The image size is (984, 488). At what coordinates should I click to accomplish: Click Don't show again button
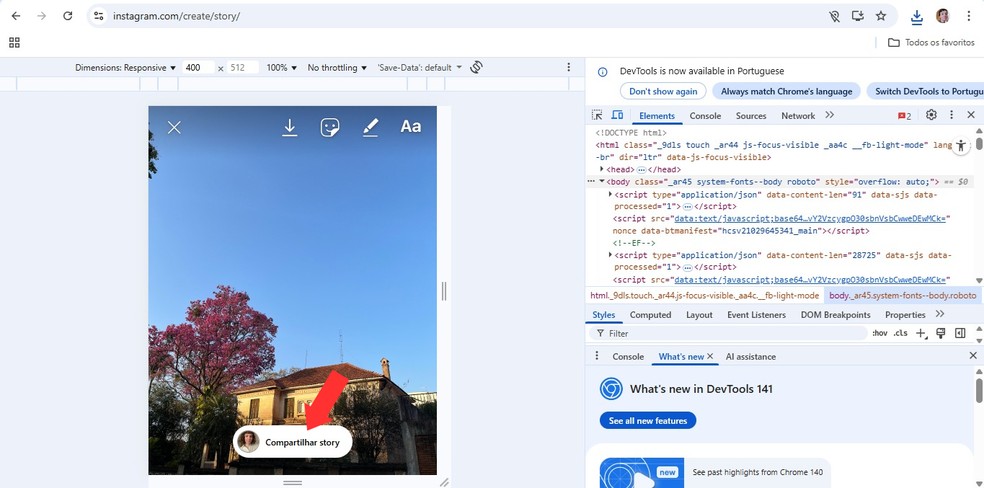(663, 92)
